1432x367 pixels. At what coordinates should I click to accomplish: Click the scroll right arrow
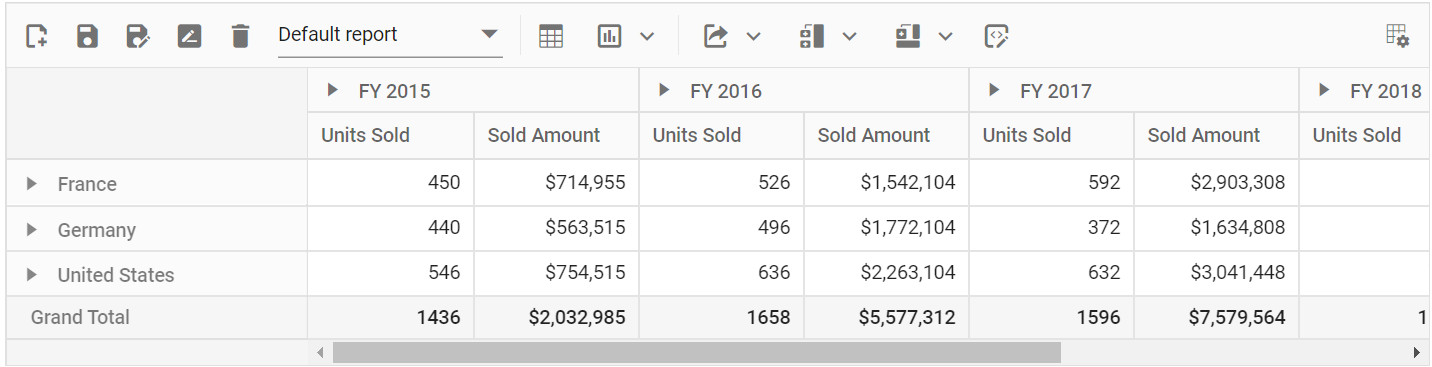1416,352
